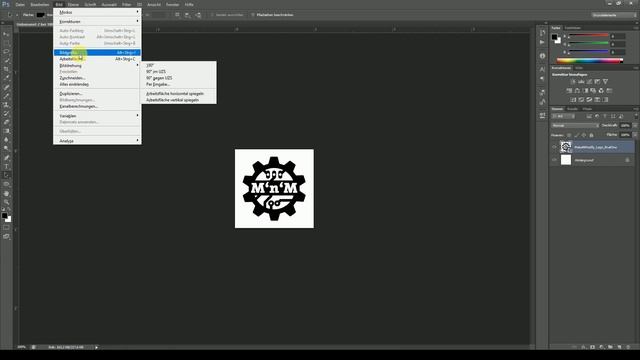Open the Deckkraft opacity dropdown arrow
This screenshot has height=360, width=640.
click(x=635, y=126)
